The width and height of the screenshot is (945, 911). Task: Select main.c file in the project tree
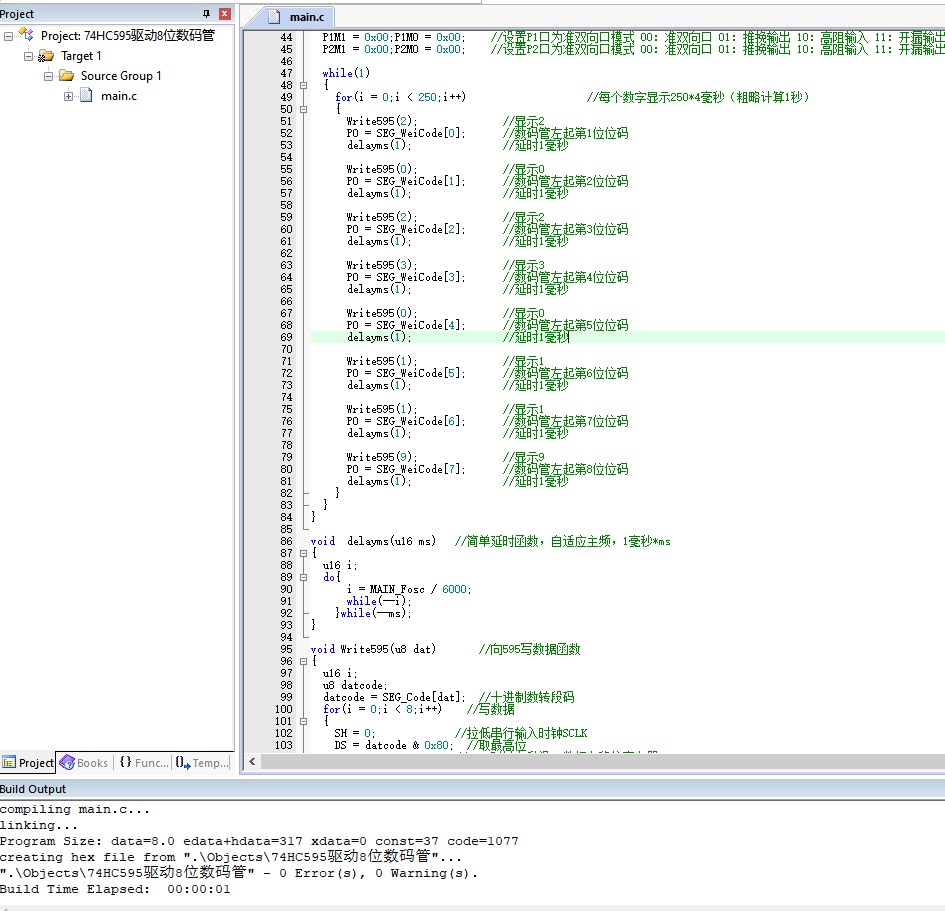[119, 96]
